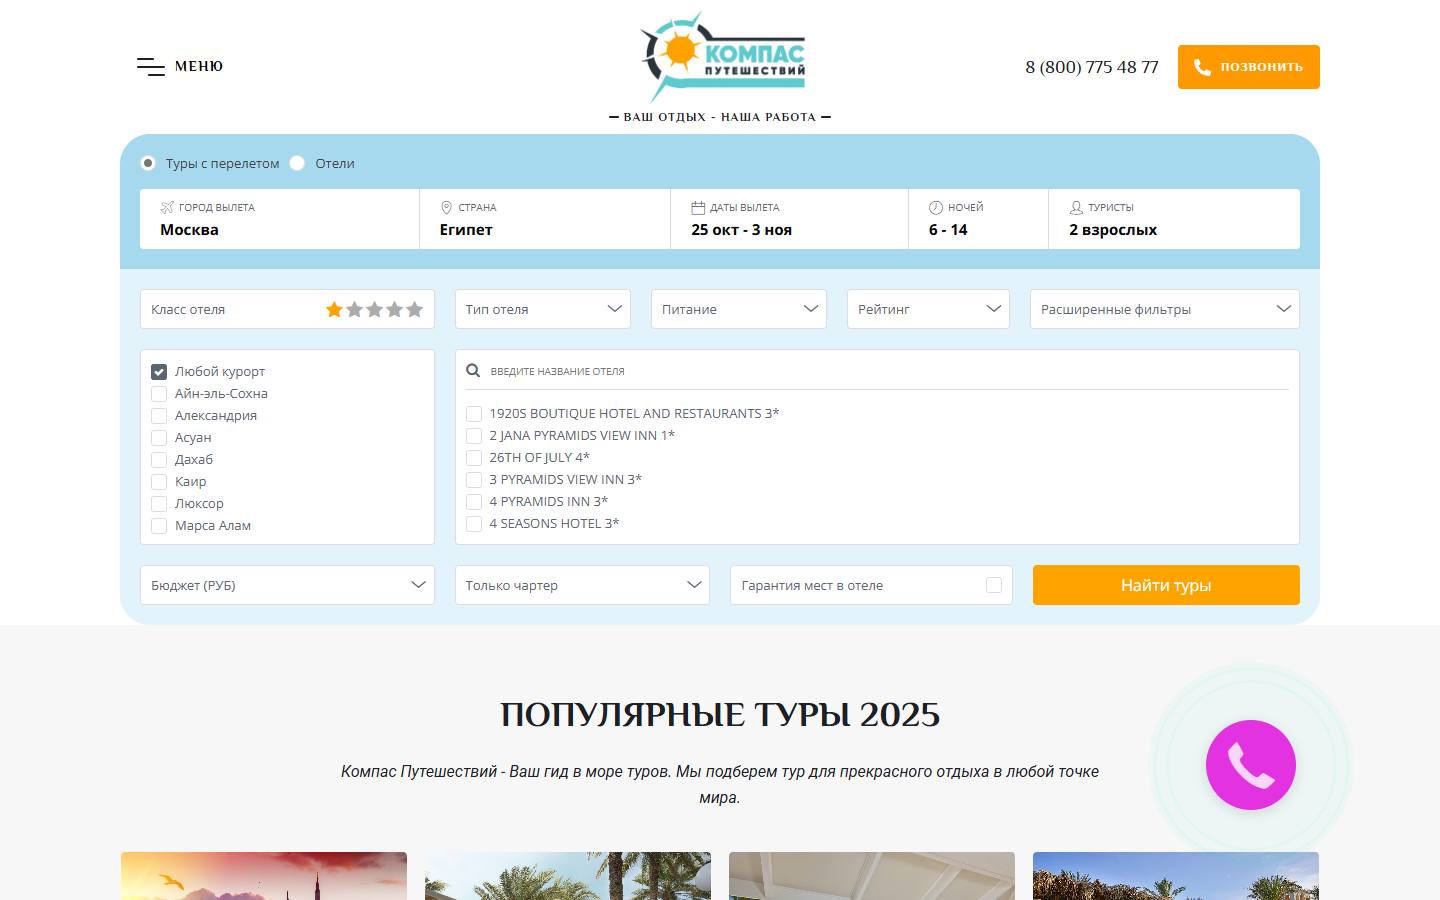
Task: Check the Люксор resort checkbox
Action: 159,503
